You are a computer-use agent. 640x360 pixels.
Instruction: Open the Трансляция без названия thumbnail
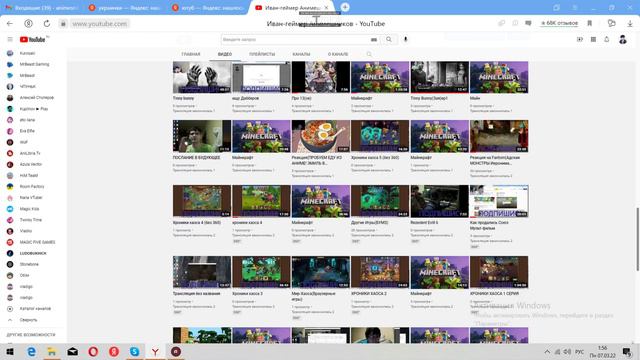(x=202, y=272)
